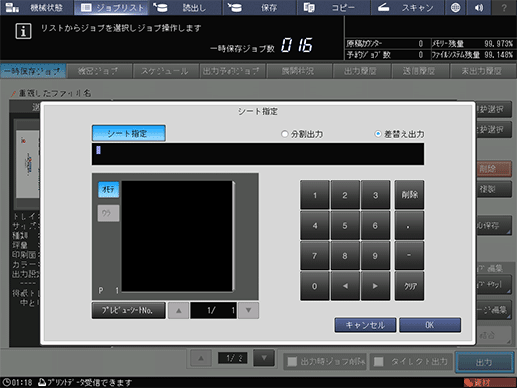This screenshot has height=388, width=517.
Task: Click the question mark help icon
Action: pos(504,7)
